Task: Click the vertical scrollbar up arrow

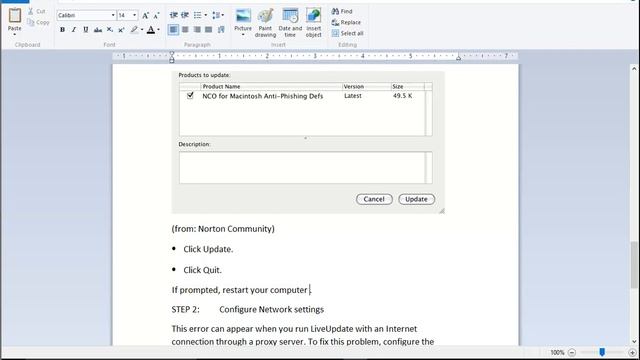Action: (x=634, y=69)
